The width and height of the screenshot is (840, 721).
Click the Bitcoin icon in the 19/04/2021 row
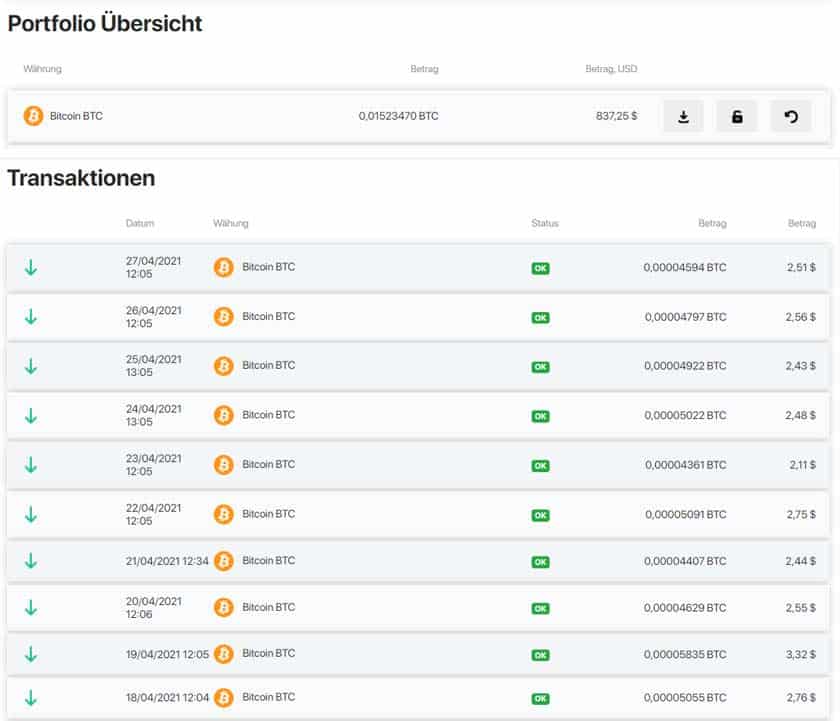pos(223,654)
